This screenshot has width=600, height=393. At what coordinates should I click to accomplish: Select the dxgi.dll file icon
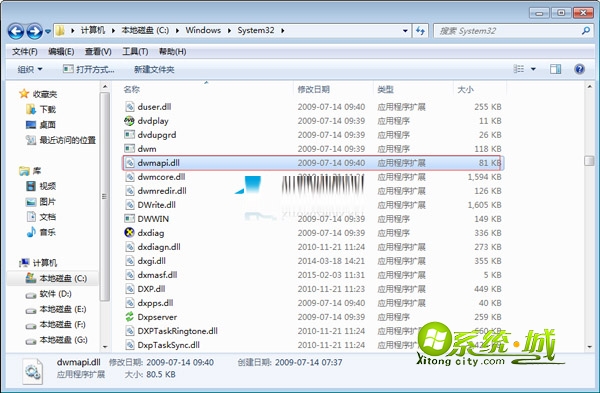pyautogui.click(x=130, y=261)
